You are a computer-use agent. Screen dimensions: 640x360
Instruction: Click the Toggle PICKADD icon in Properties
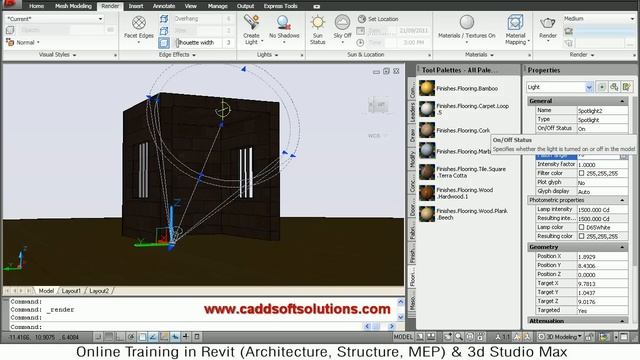[x=602, y=87]
